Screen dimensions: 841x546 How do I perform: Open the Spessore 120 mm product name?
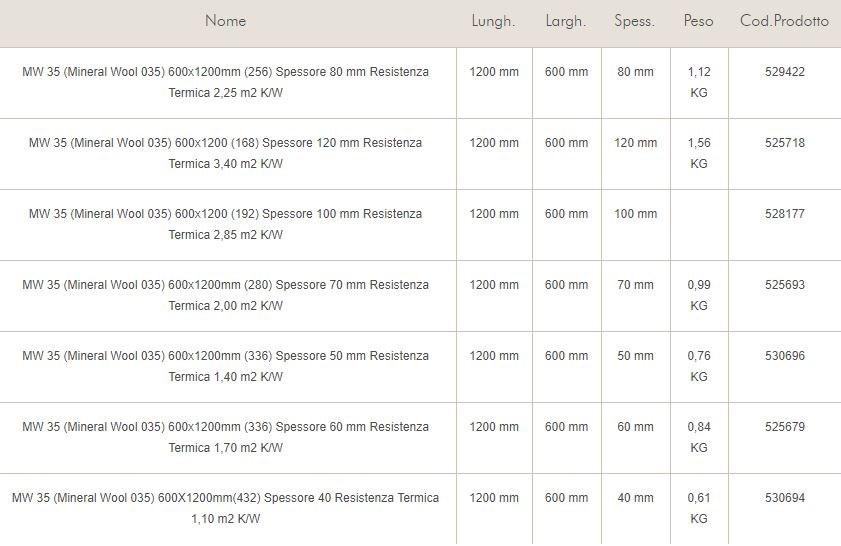225,153
